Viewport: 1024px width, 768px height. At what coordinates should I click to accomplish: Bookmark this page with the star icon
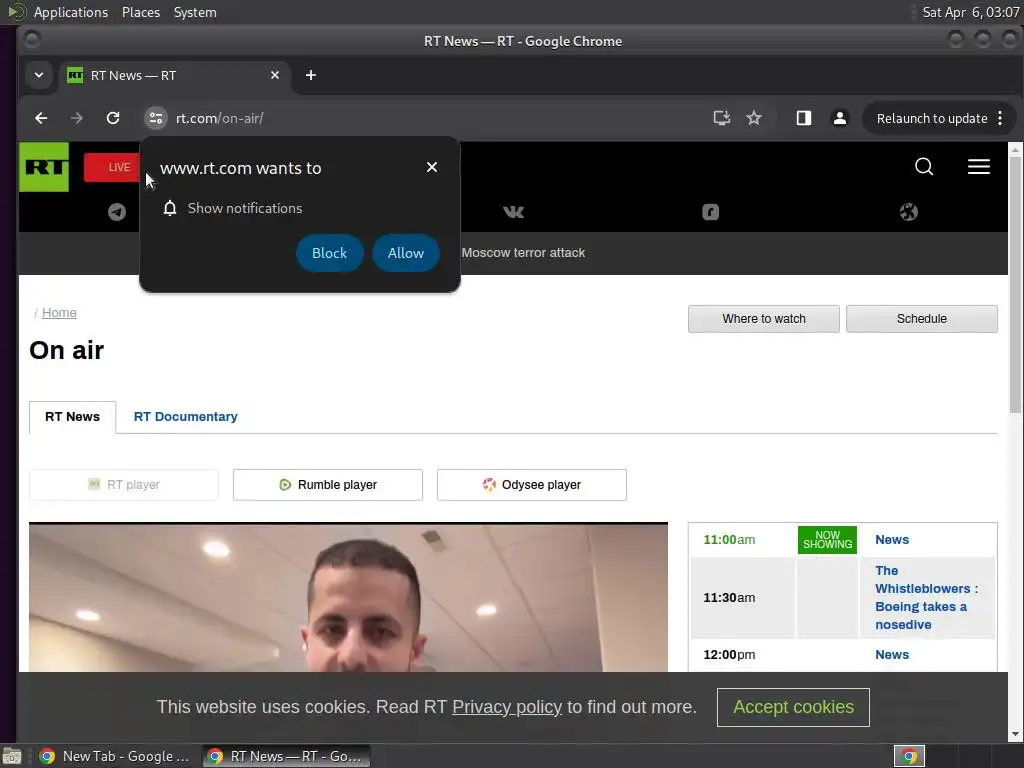coord(754,118)
